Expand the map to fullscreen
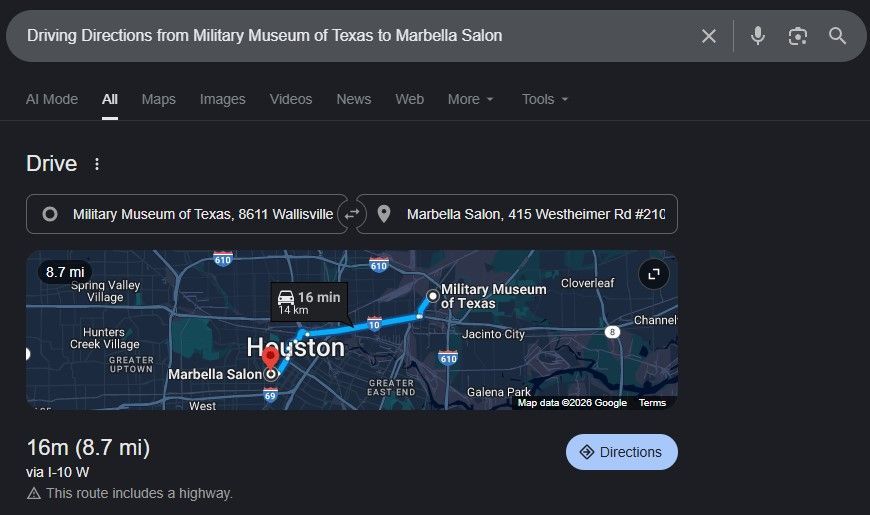The width and height of the screenshot is (870, 515). [x=654, y=273]
